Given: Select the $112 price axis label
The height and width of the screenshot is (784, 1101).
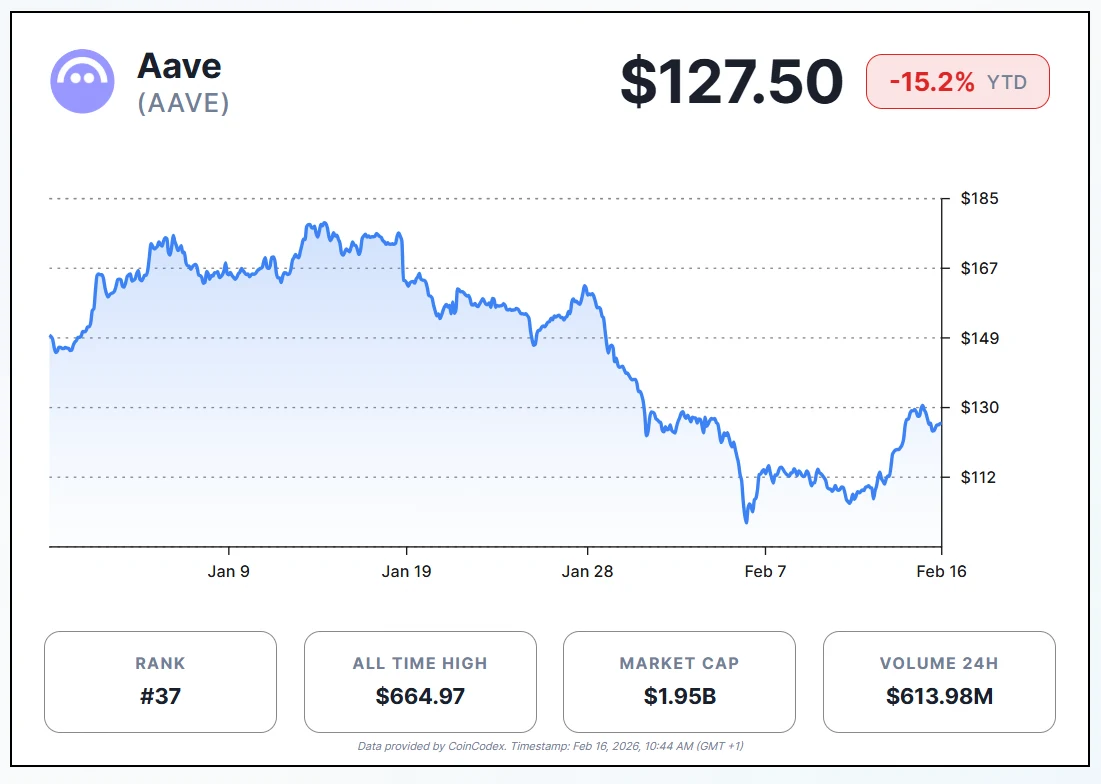Looking at the screenshot, I should click(979, 477).
